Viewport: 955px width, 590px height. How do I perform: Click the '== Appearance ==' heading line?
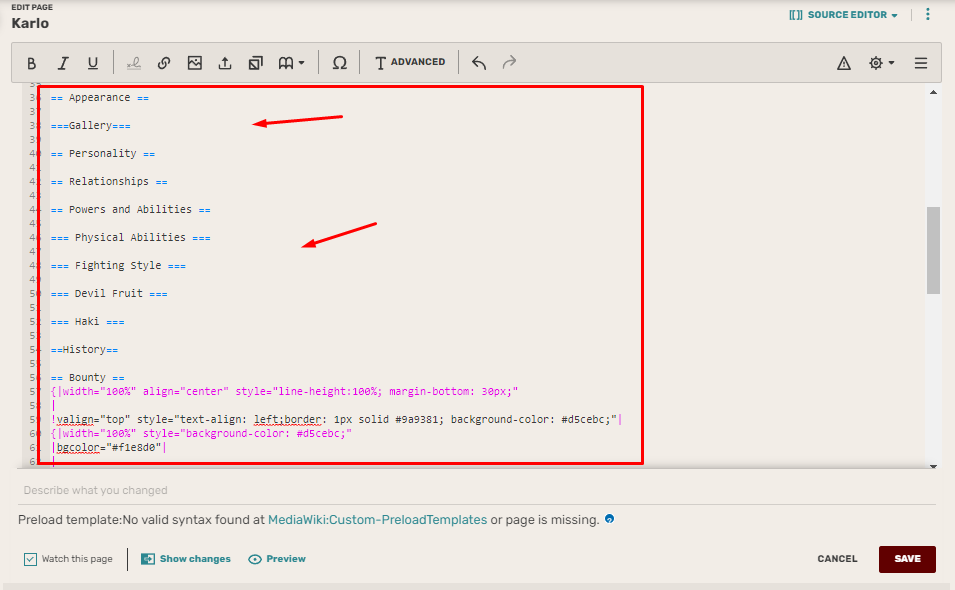point(100,97)
